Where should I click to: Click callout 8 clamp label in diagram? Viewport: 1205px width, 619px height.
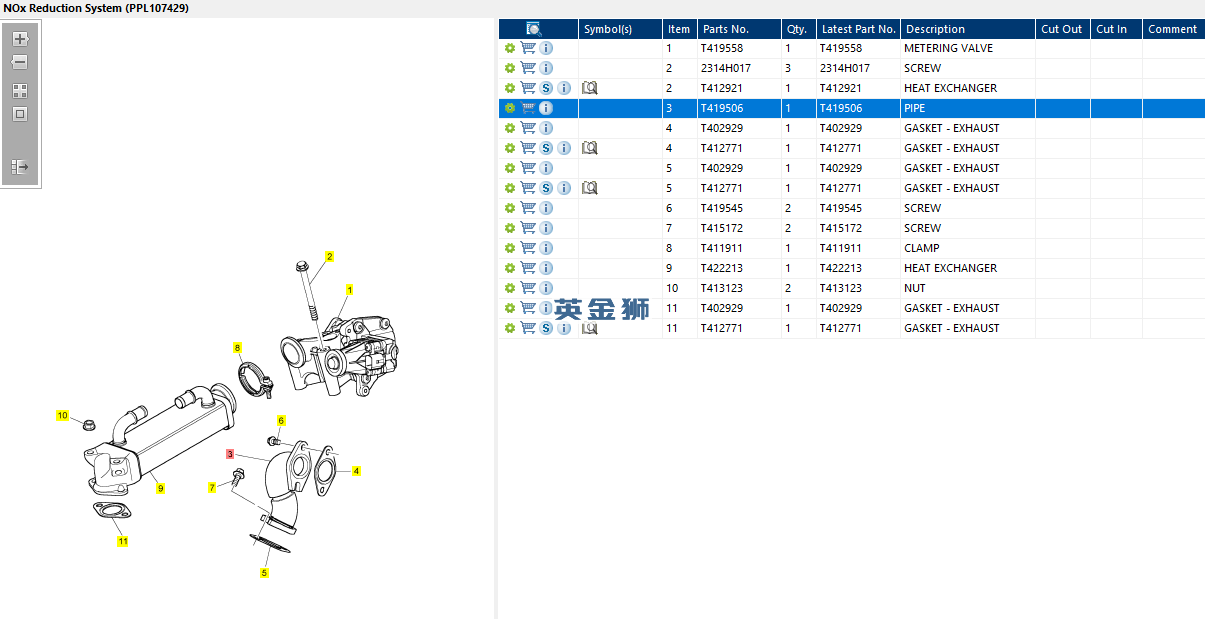point(238,348)
